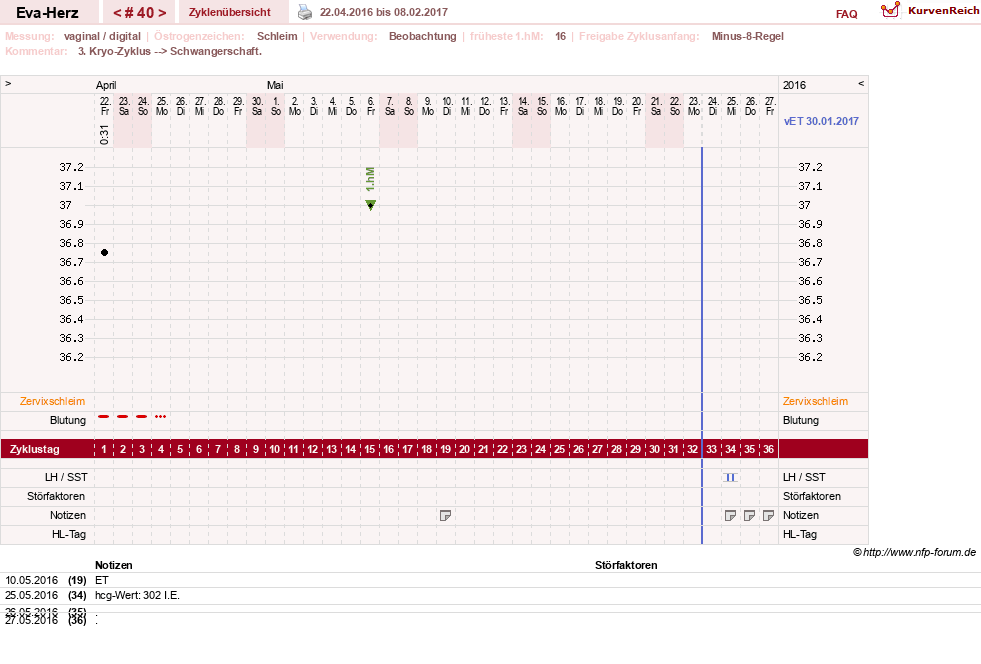The height and width of the screenshot is (664, 981).
Task: Click the date header '25. Mi' in May
Action: 731,106
